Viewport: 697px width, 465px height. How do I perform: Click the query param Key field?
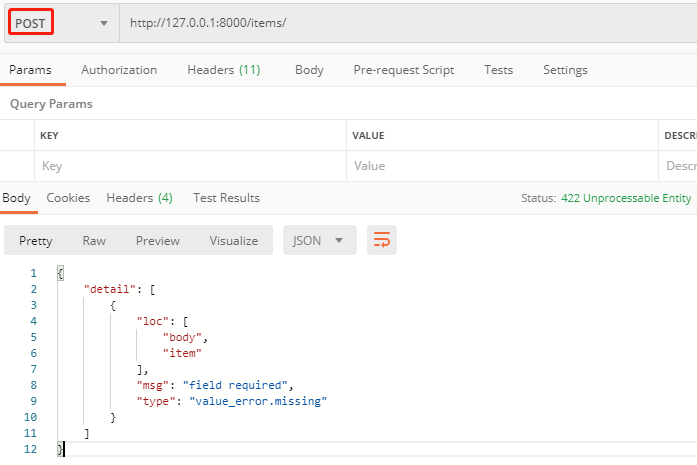(x=190, y=166)
